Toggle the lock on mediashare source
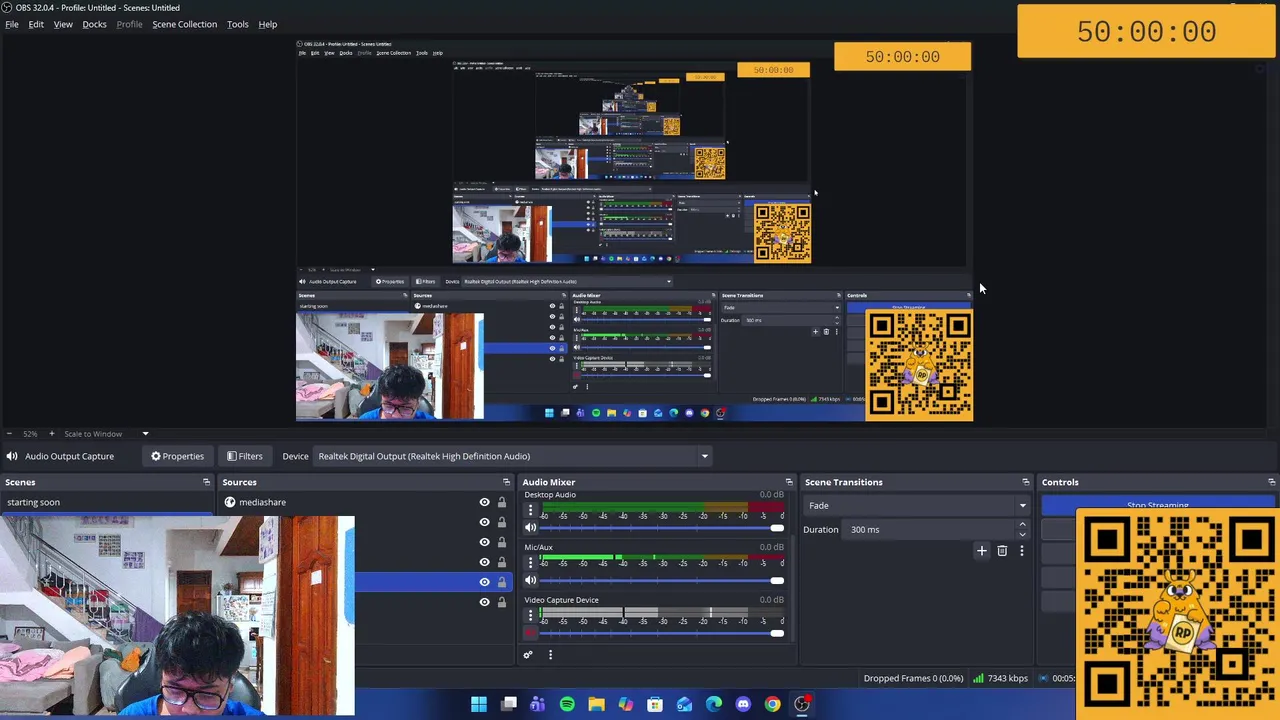This screenshot has height=720, width=1280. pos(502,502)
